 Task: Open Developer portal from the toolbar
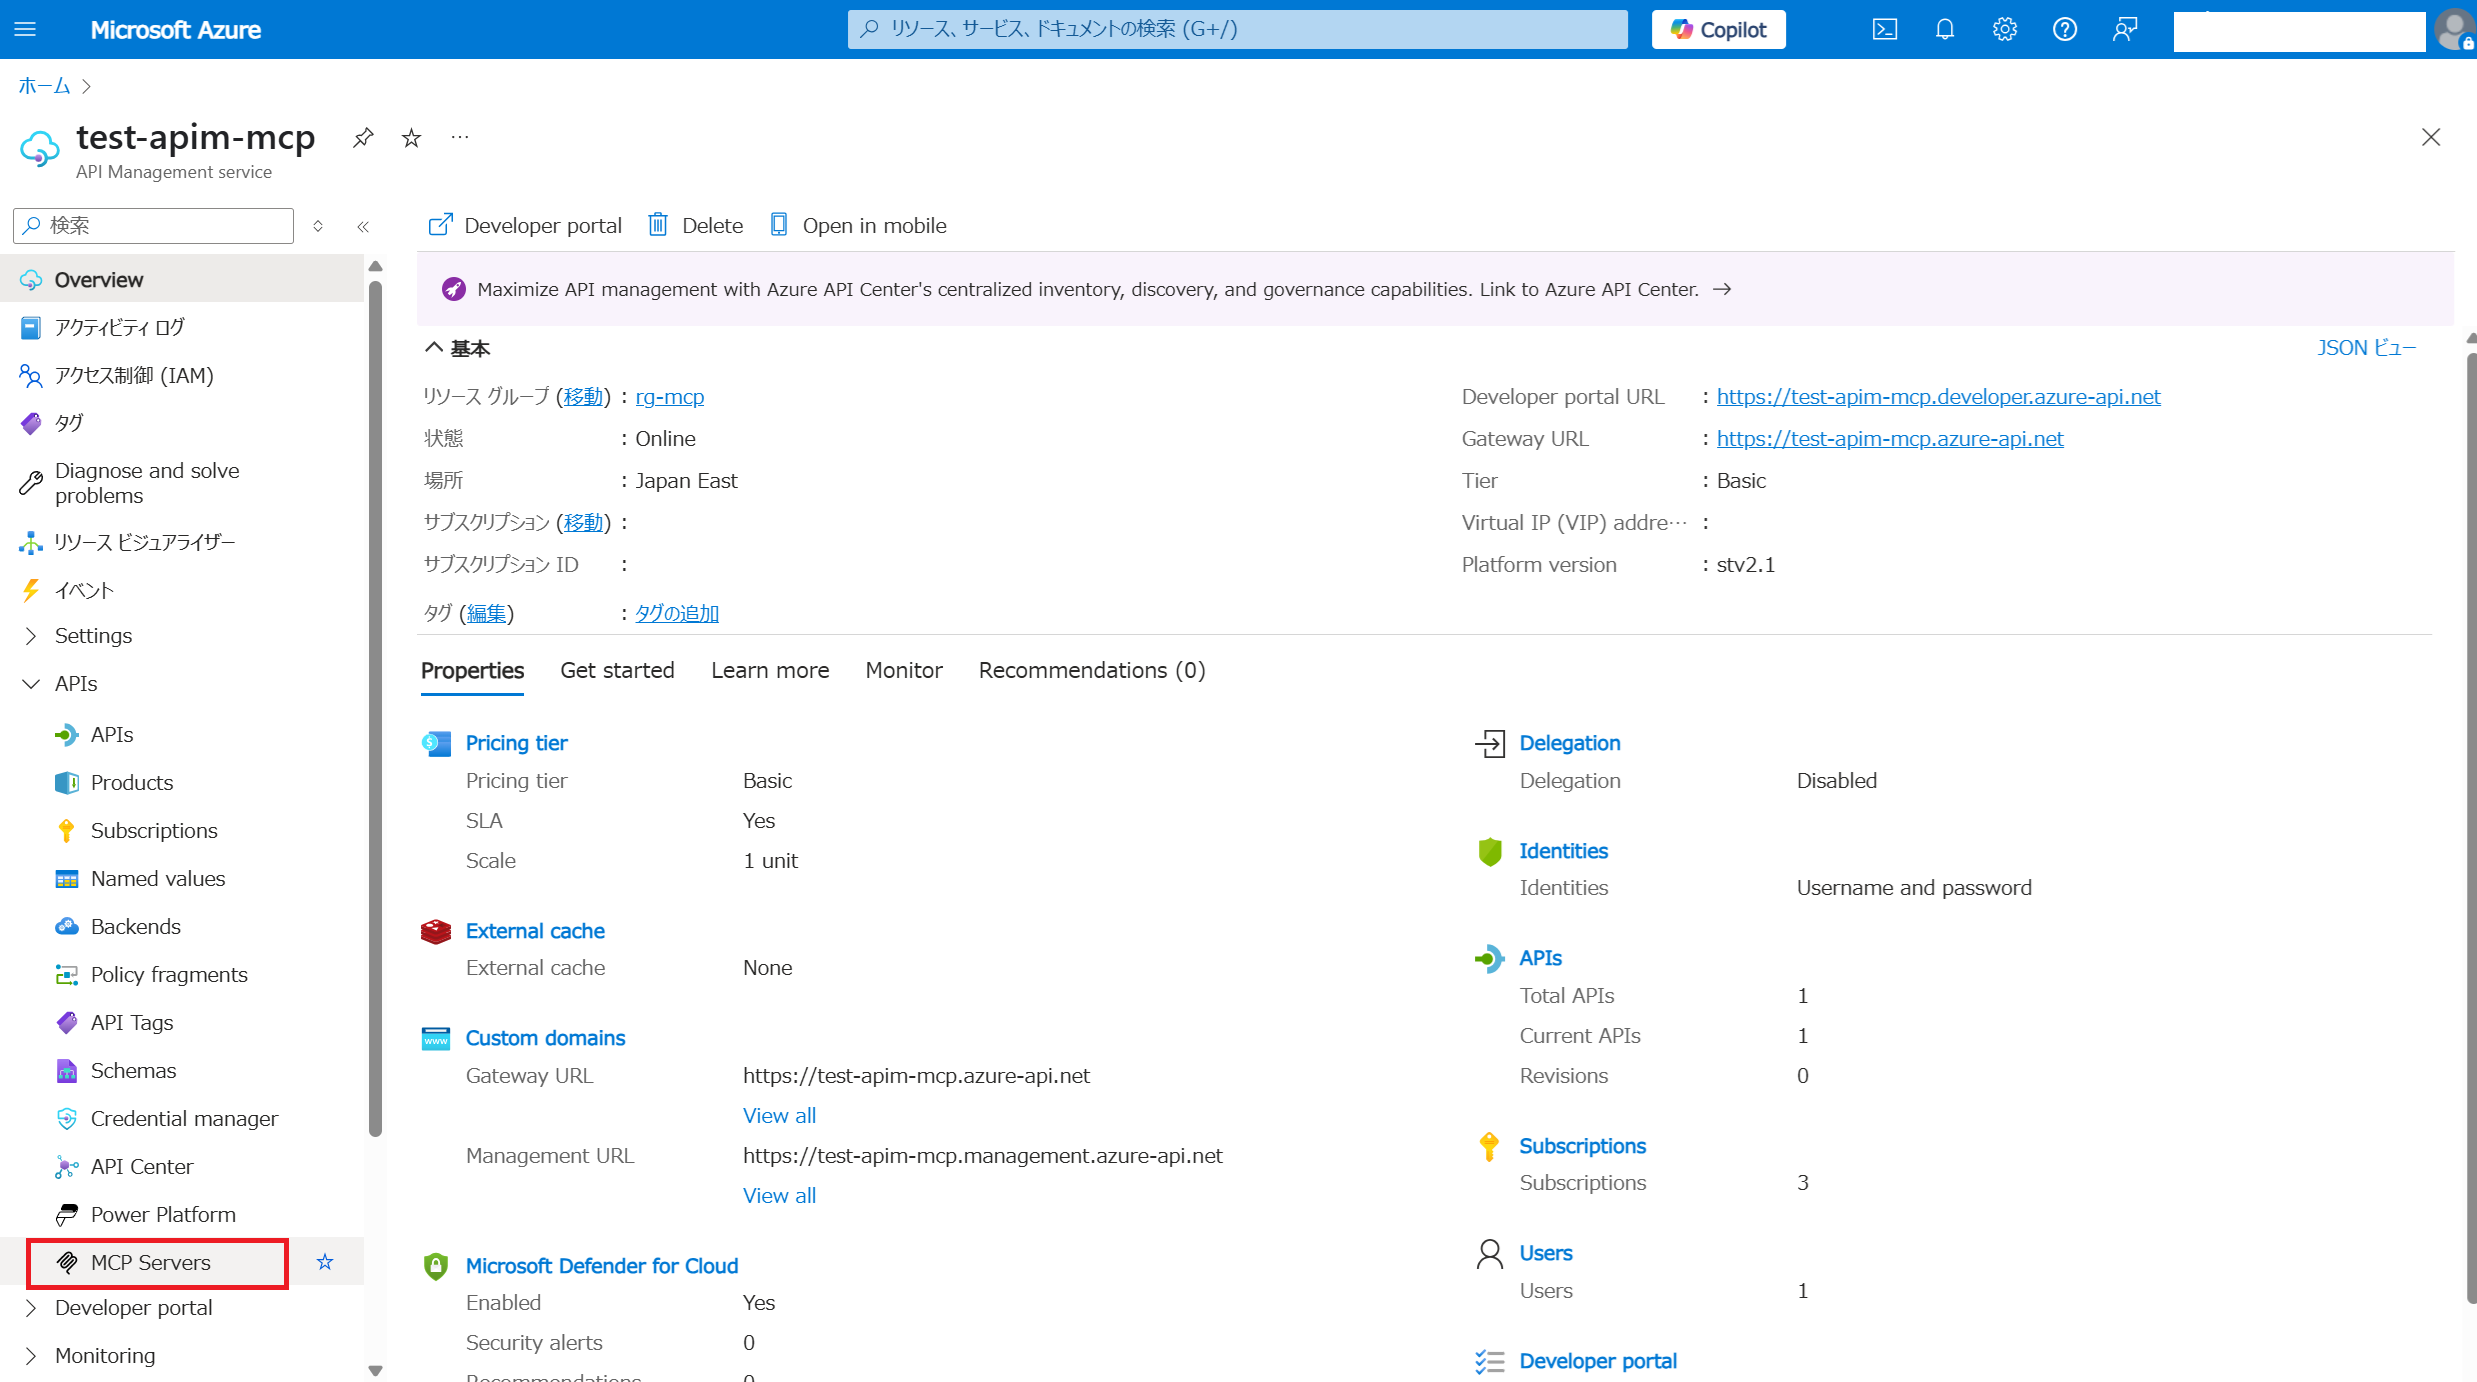click(525, 225)
